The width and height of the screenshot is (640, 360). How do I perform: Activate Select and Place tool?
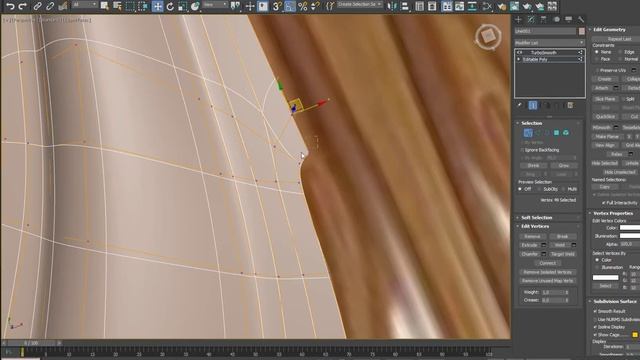[195, 6]
